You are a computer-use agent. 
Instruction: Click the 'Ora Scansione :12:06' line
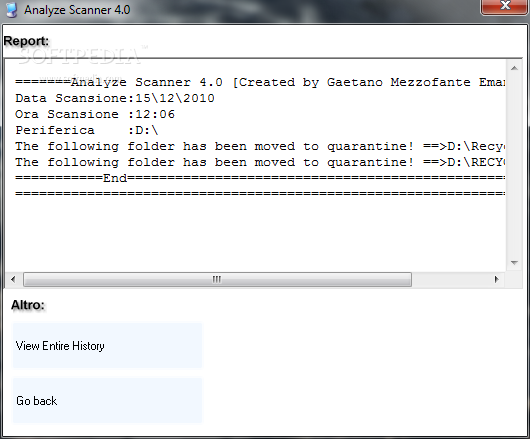95,114
